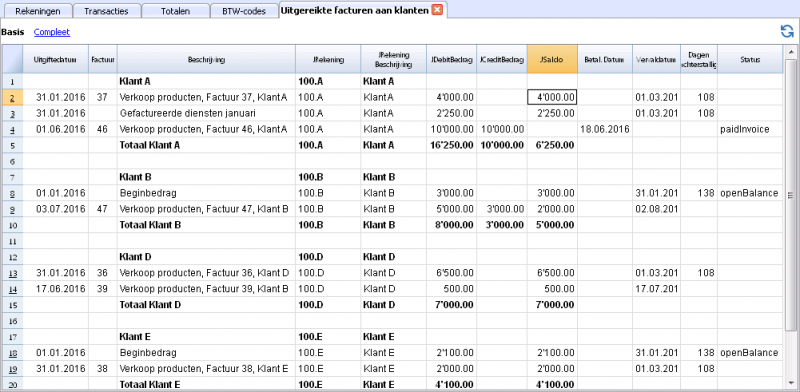Screen dimensions: 800x392
Task: Open the Transacties tab
Action: click(x=106, y=11)
